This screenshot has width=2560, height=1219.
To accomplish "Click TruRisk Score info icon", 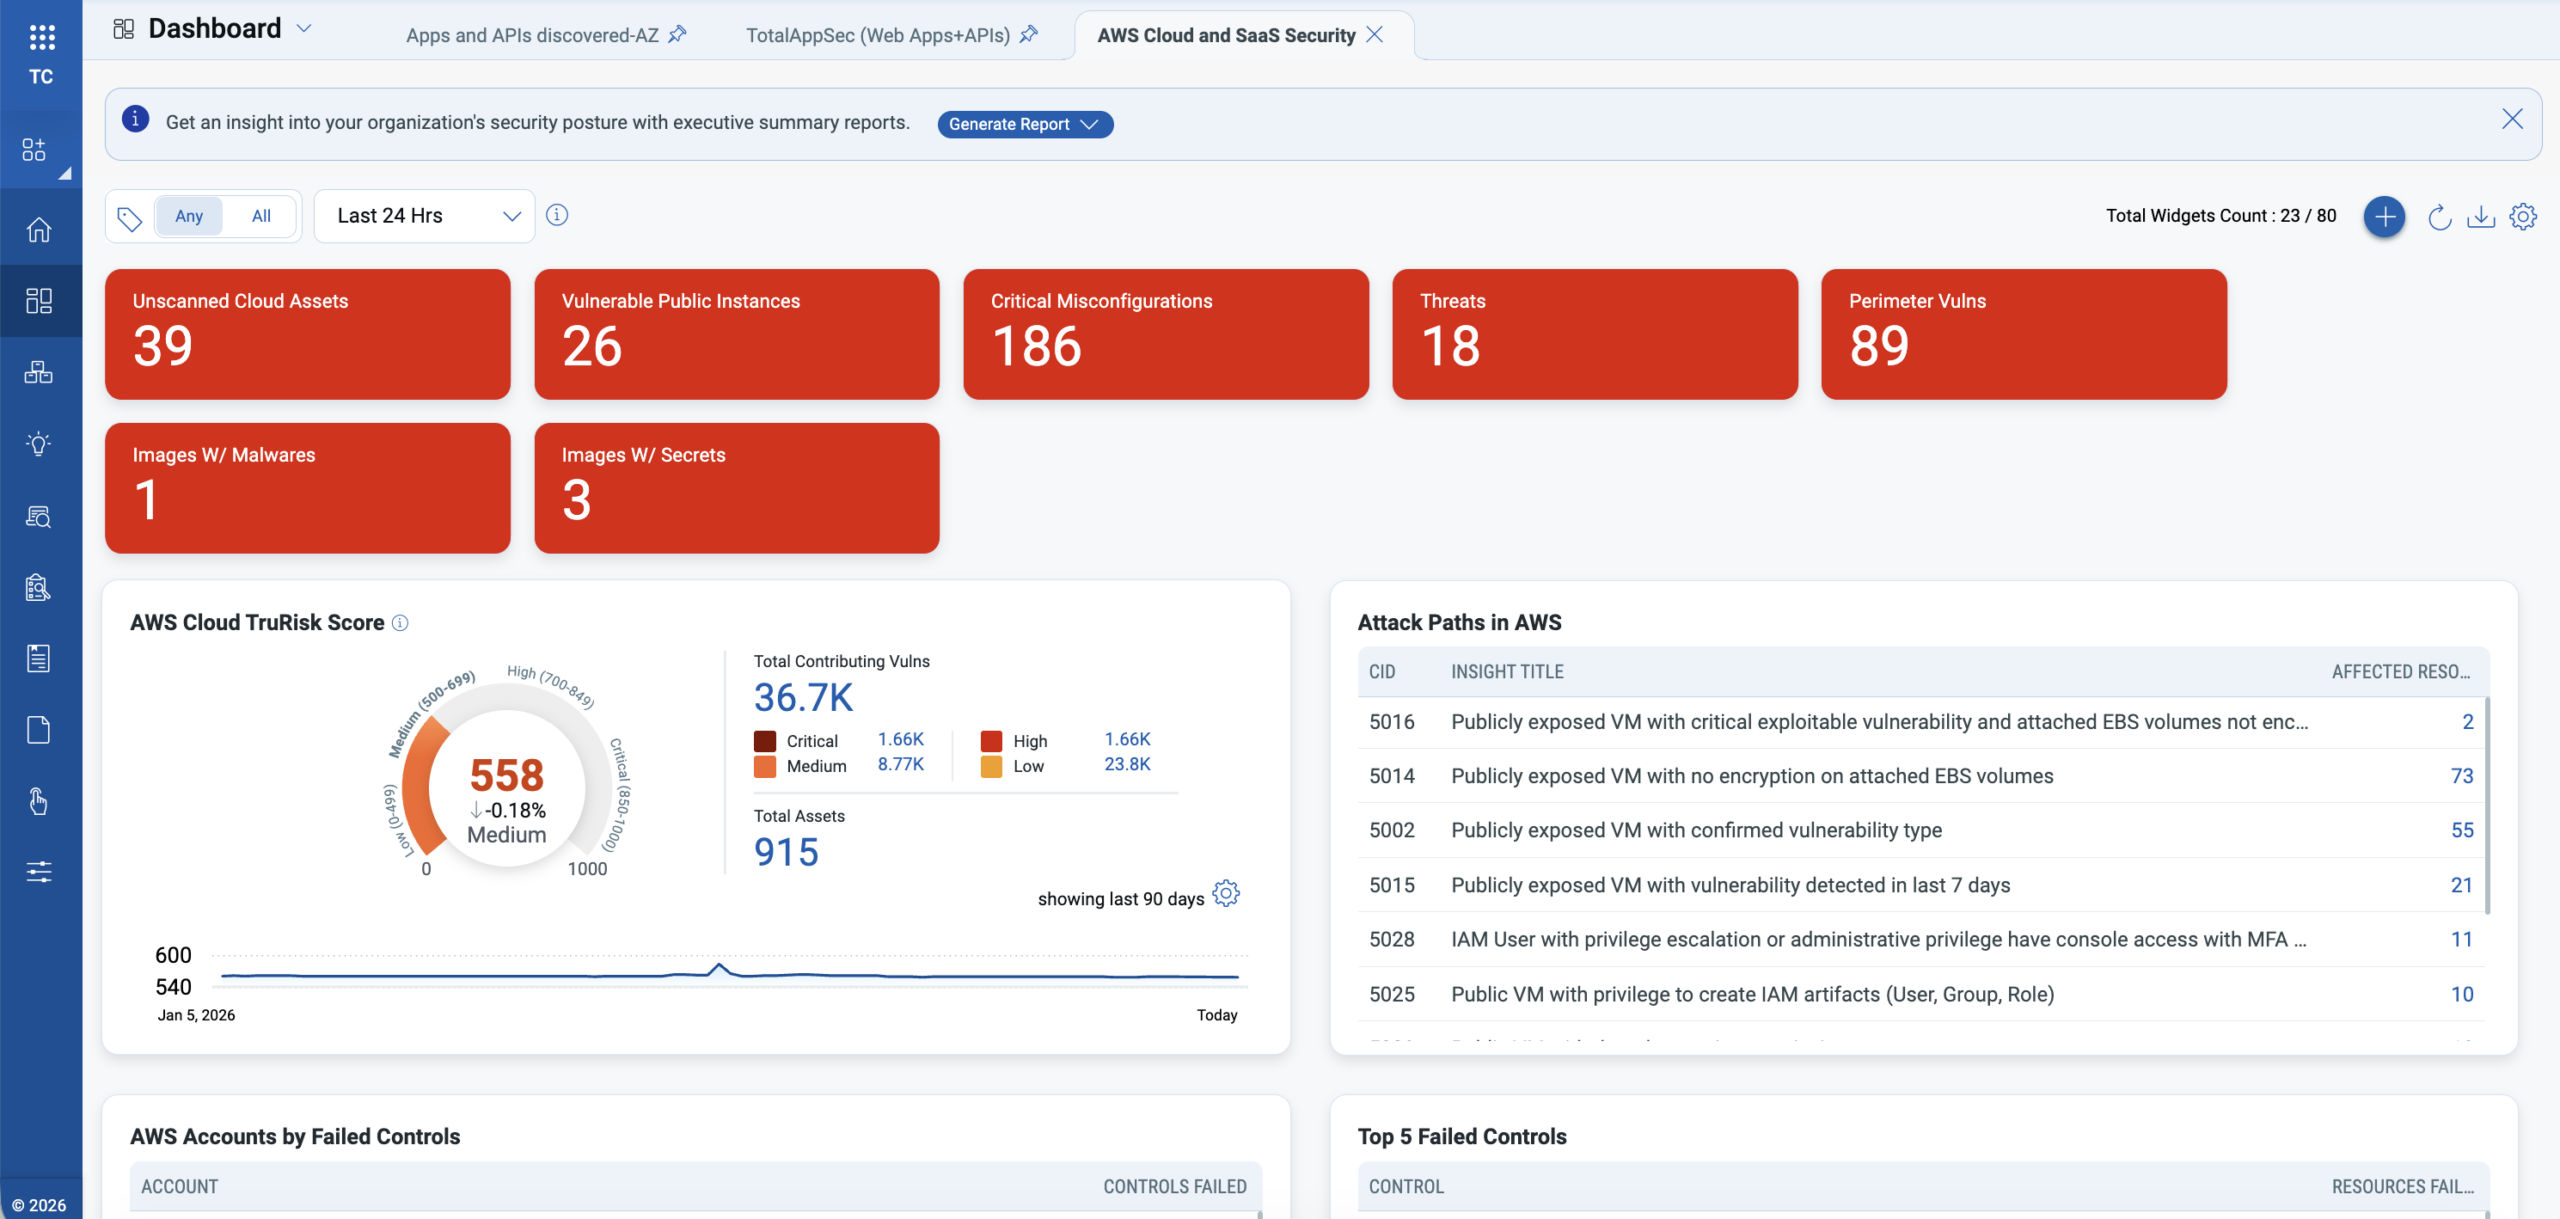I will click(400, 623).
